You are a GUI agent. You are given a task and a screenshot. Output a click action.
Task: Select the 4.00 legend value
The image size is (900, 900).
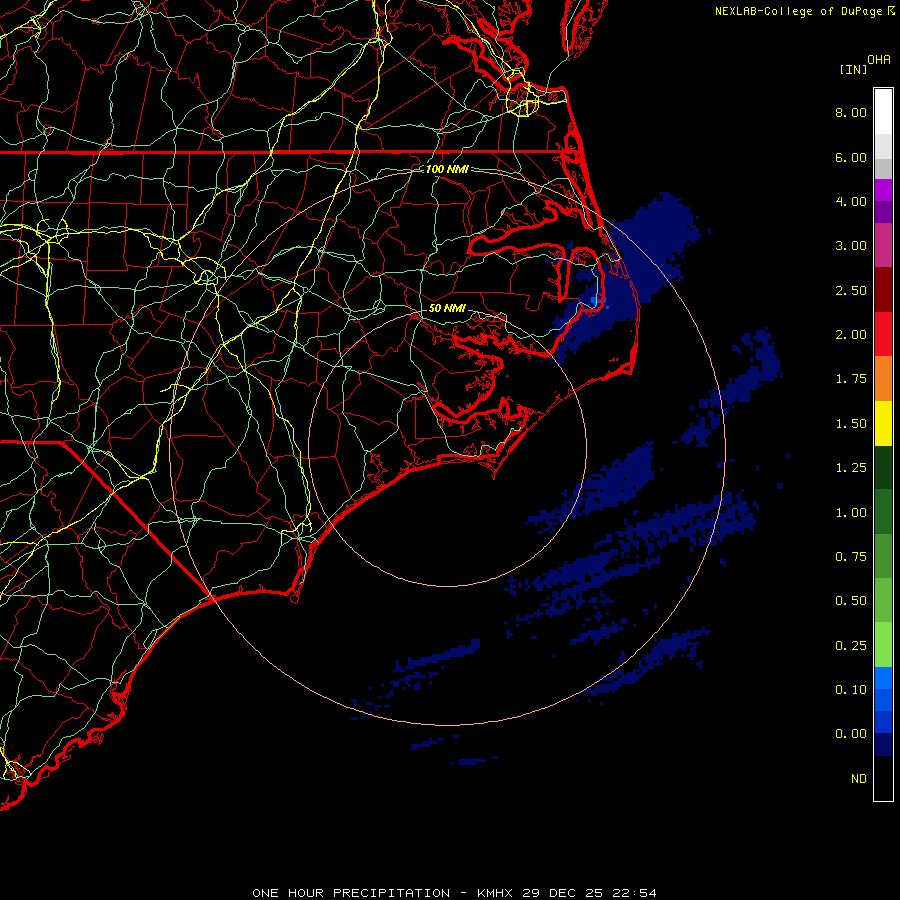pos(851,201)
